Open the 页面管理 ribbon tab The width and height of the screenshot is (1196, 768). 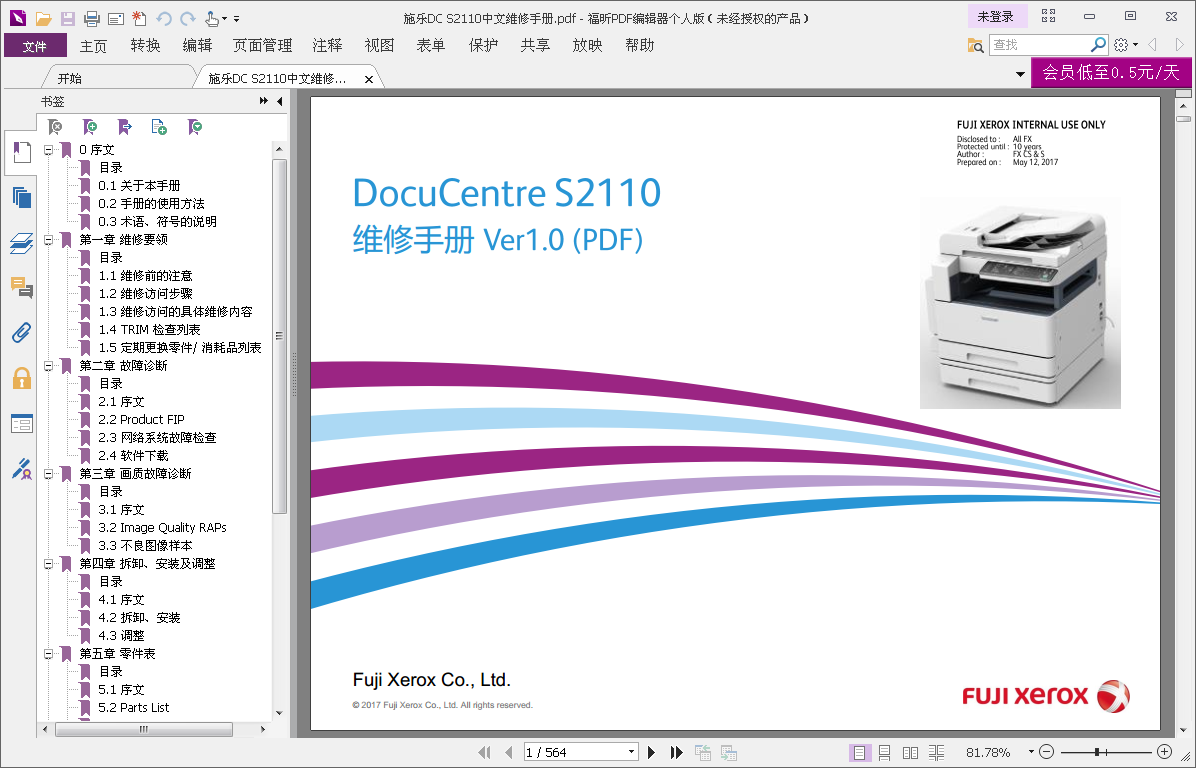[x=262, y=46]
